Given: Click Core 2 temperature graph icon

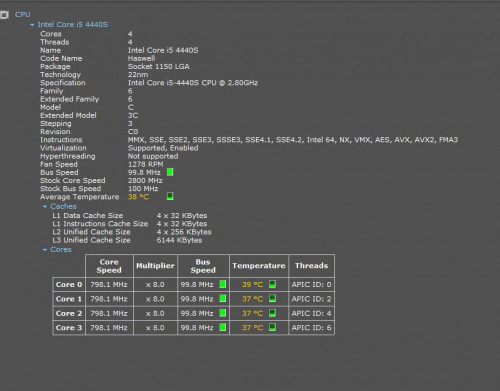Looking at the screenshot, I should [x=272, y=313].
